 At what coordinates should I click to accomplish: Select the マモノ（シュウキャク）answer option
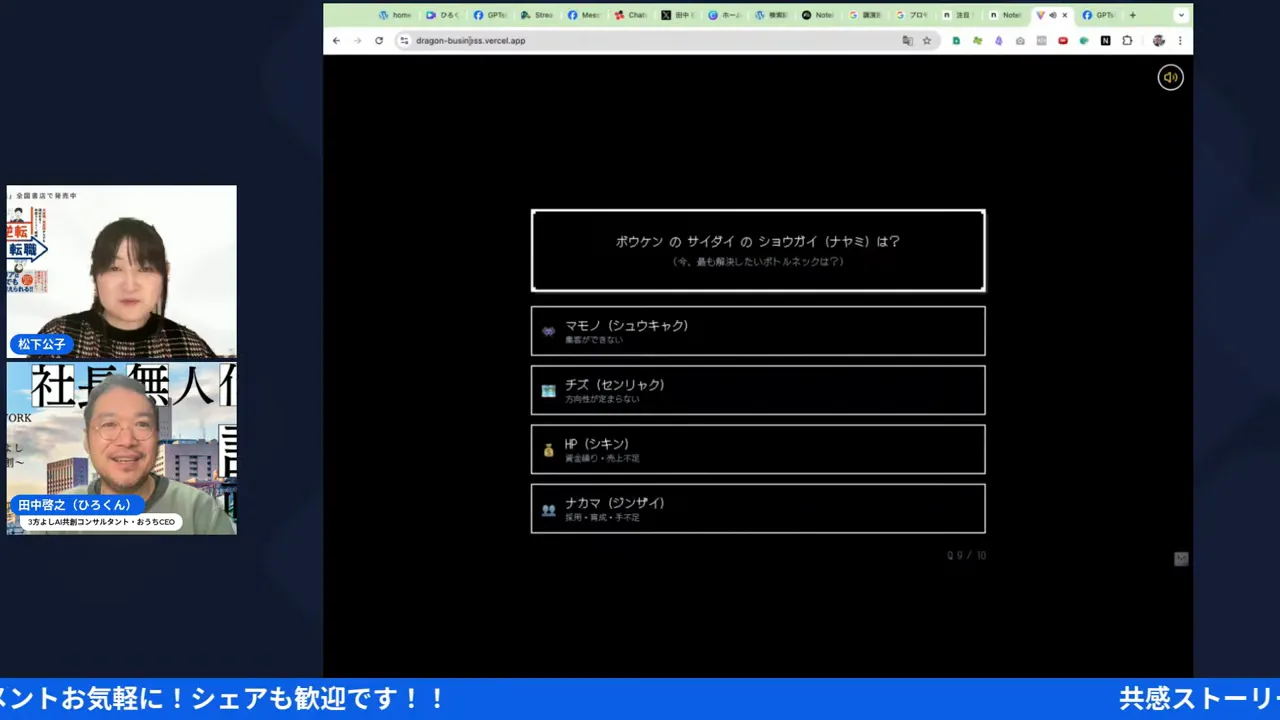pos(757,331)
